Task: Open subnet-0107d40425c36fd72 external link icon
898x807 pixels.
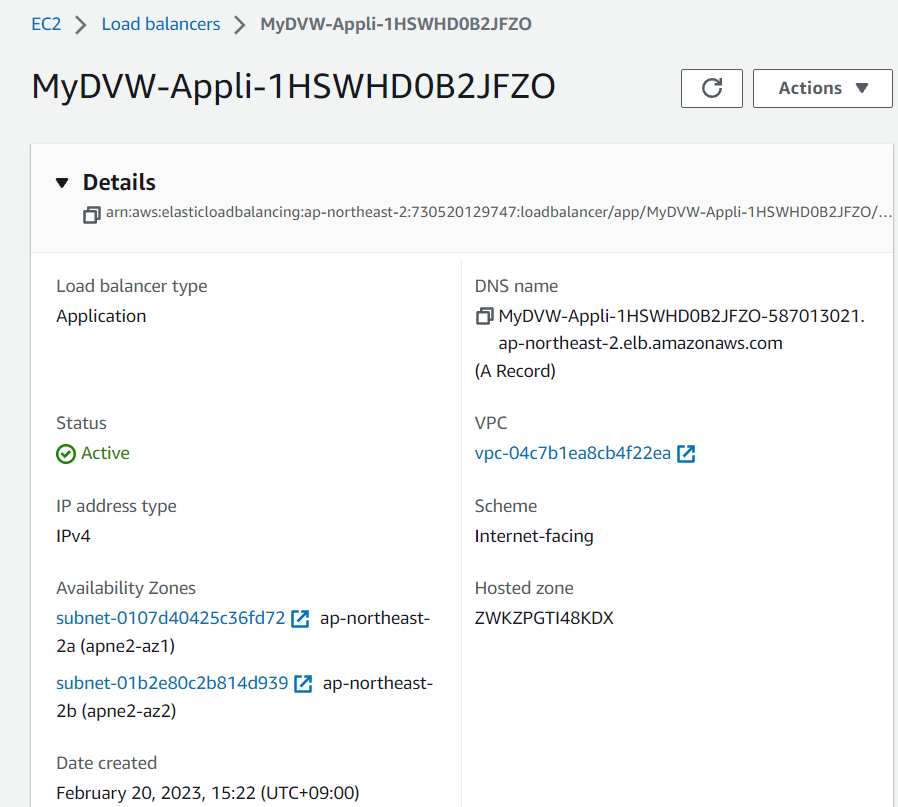Action: click(x=300, y=619)
